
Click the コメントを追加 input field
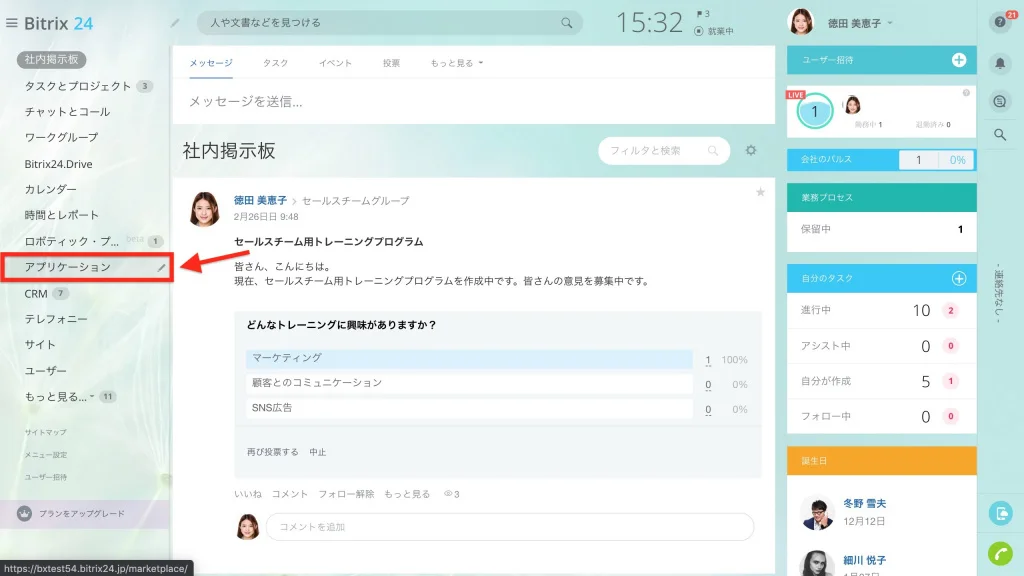pos(509,527)
